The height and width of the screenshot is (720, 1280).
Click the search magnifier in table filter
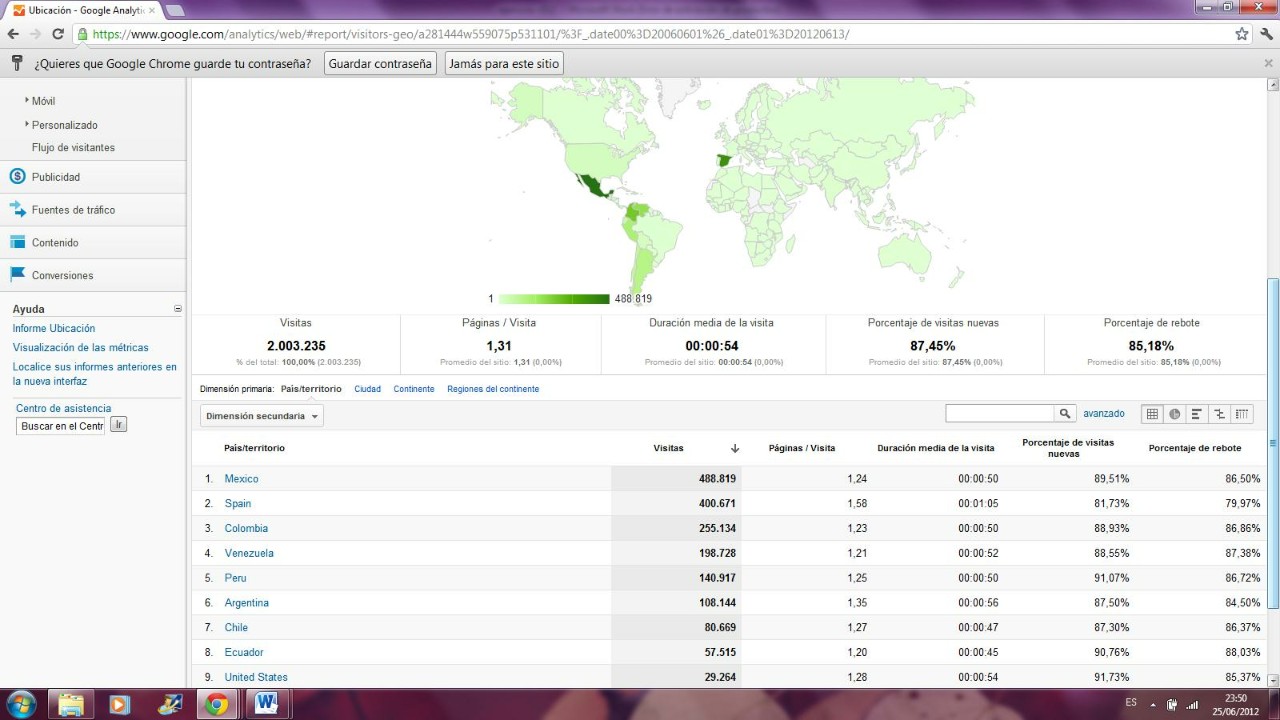click(1065, 414)
